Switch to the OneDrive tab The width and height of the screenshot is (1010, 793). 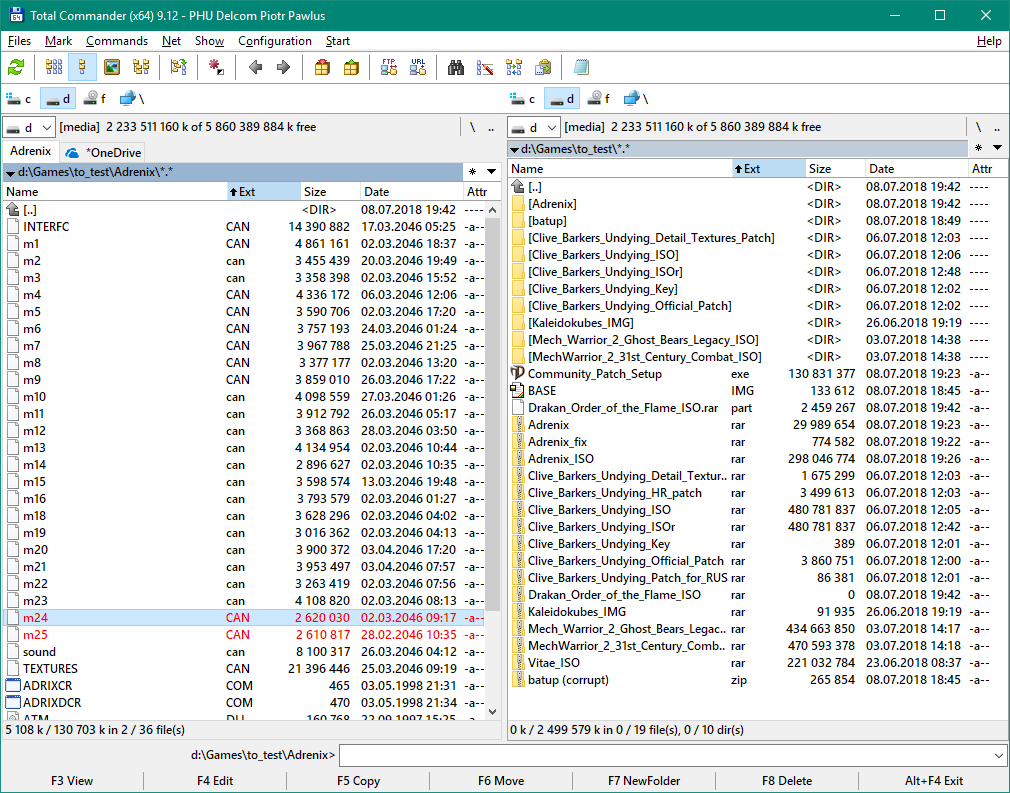[x=102, y=152]
